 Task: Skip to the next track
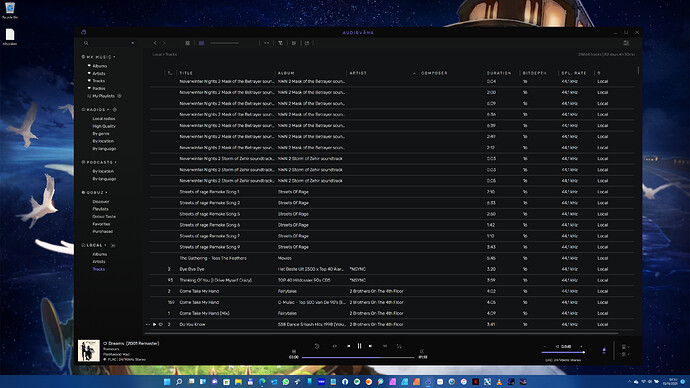click(x=371, y=346)
